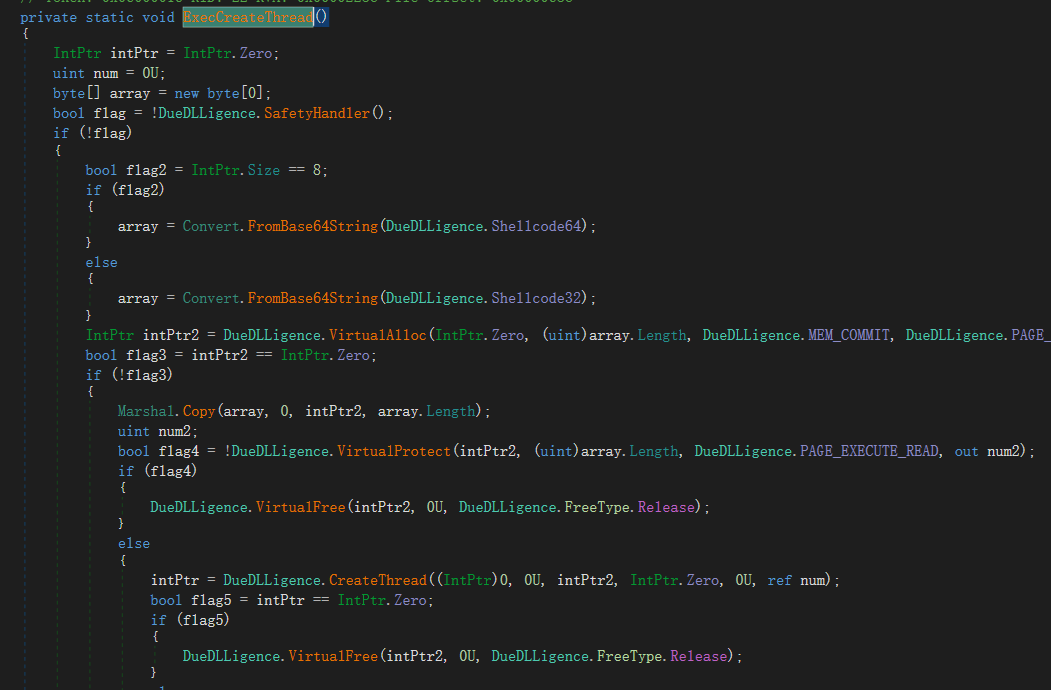The image size is (1051, 690).
Task: Go to the VirtualAlloc method call
Action: 377,335
